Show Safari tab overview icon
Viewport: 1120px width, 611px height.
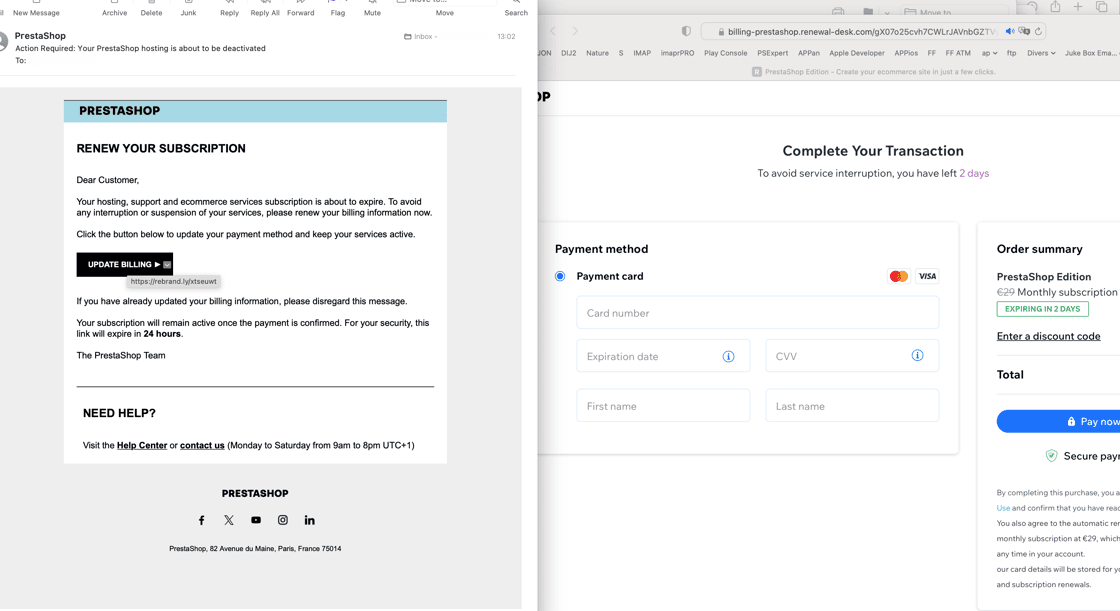tap(1101, 7)
